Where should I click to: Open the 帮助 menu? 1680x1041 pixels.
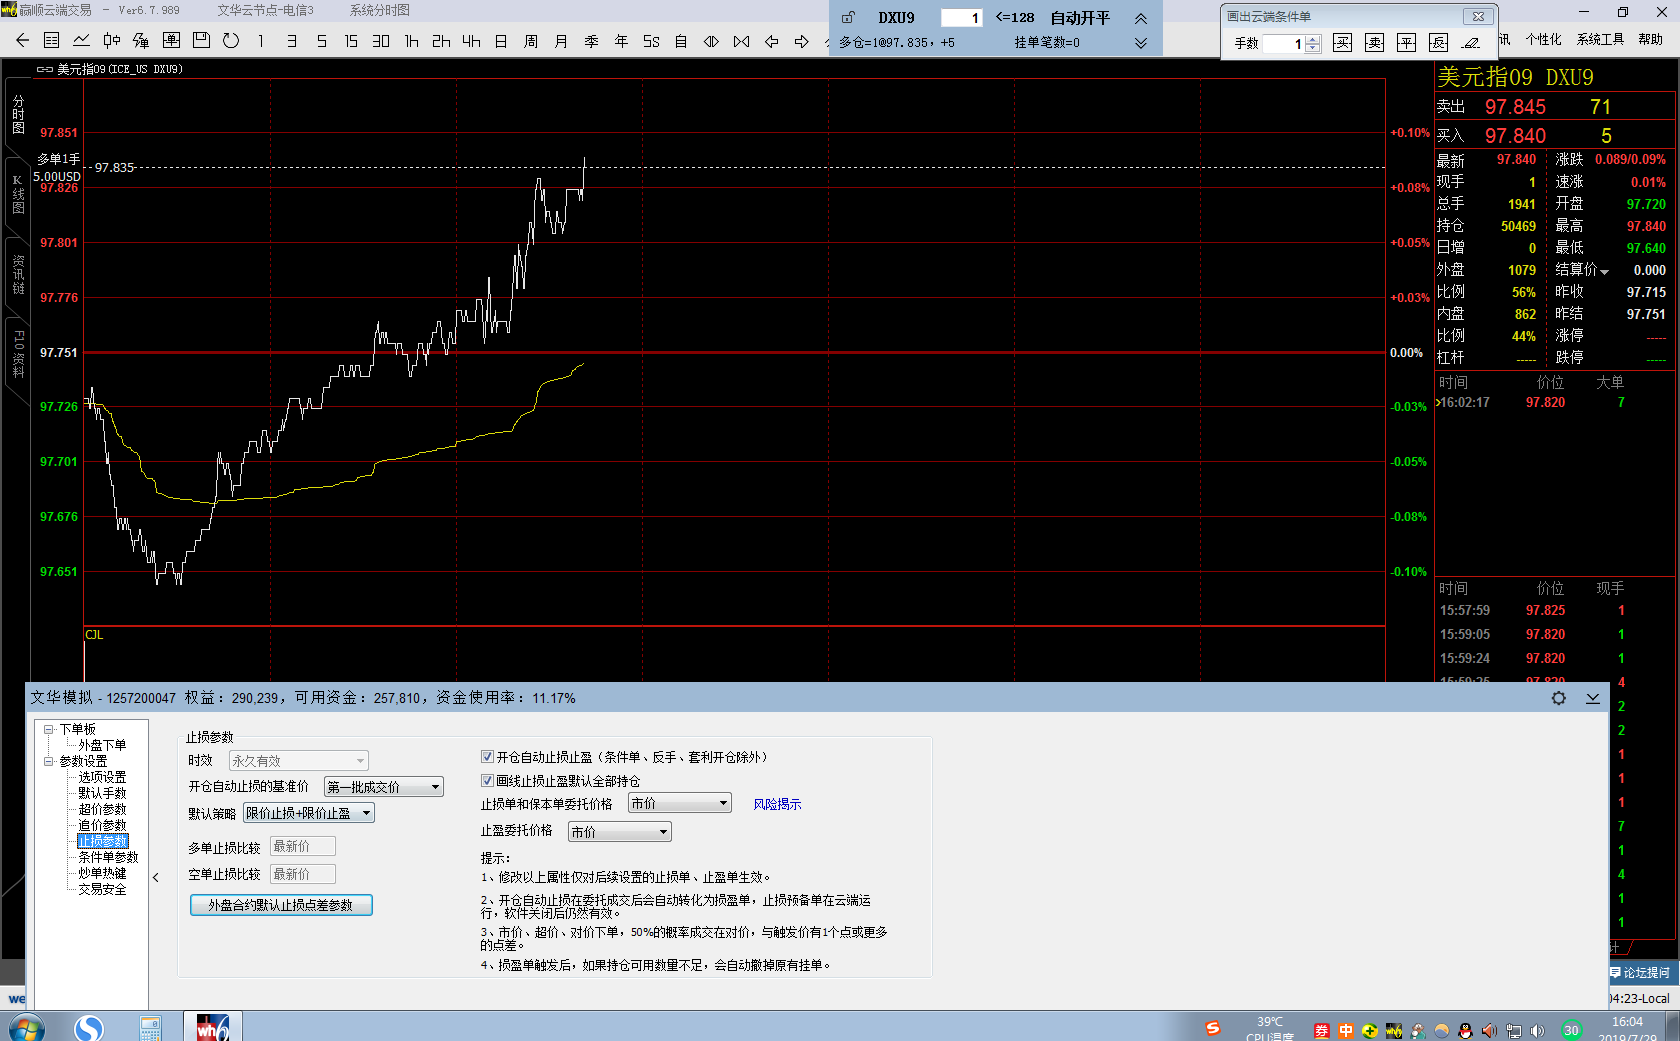point(1650,40)
